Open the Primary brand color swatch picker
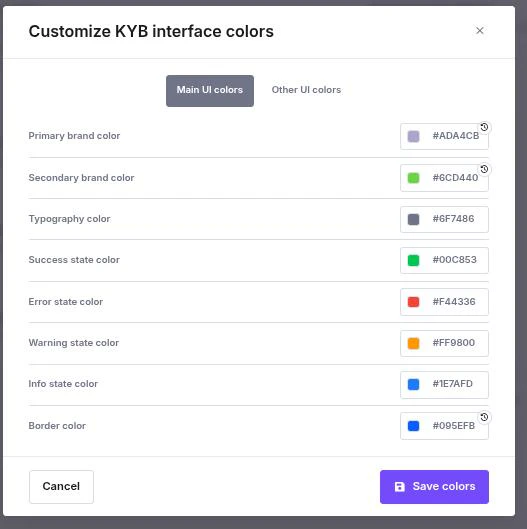527x529 pixels. tap(413, 136)
